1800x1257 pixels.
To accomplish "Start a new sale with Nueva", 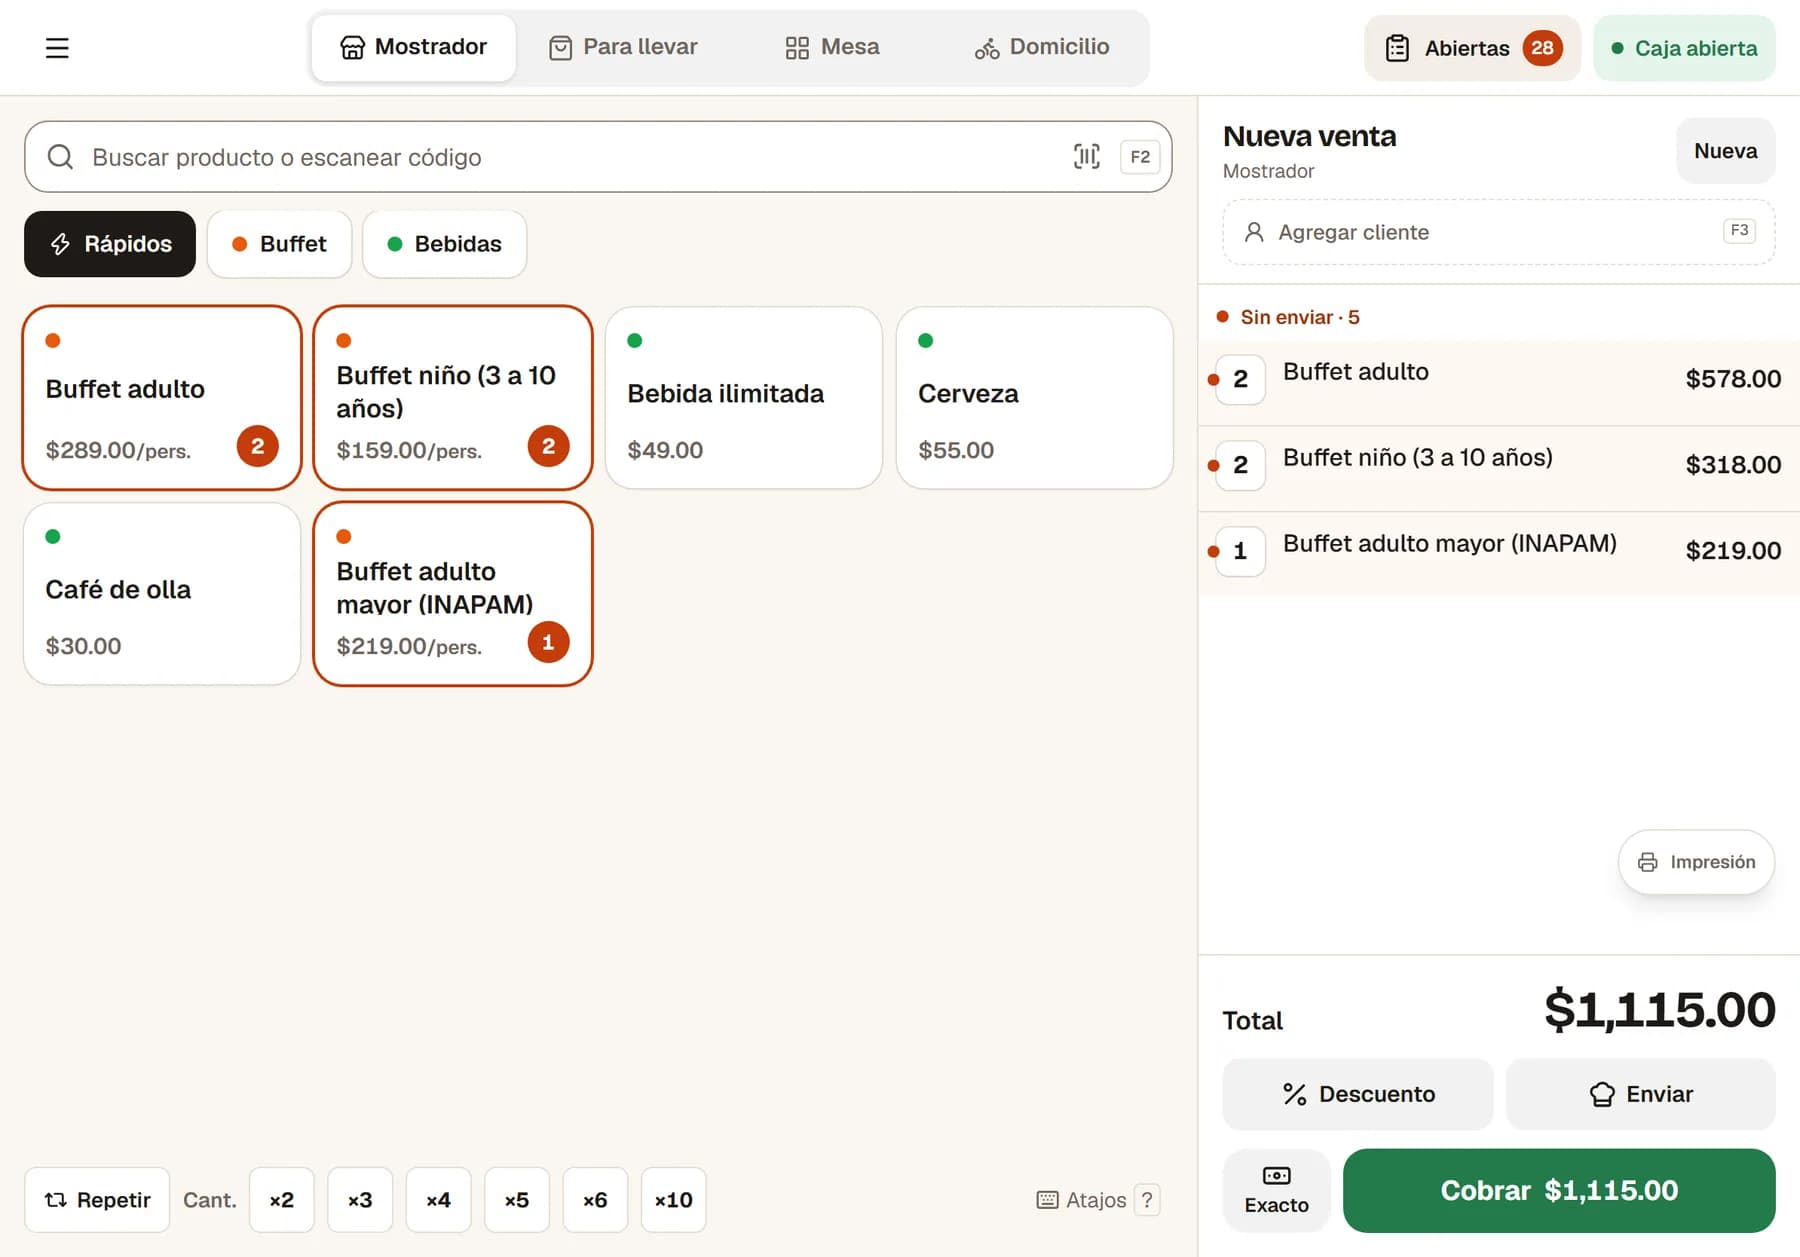I will point(1725,151).
